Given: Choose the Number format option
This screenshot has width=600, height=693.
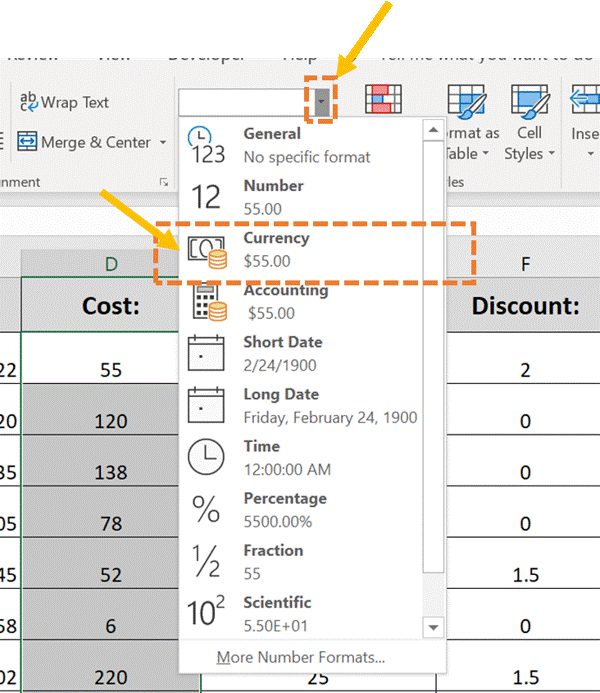Looking at the screenshot, I should coord(300,197).
